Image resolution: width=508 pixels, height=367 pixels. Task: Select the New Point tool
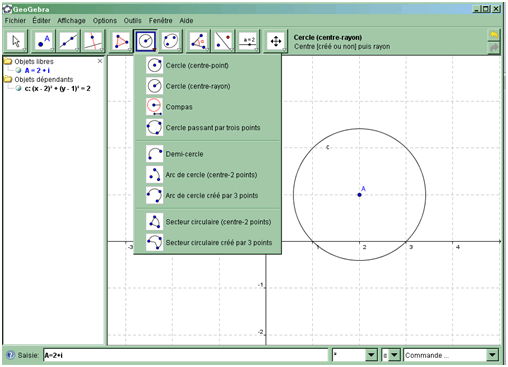pos(43,41)
